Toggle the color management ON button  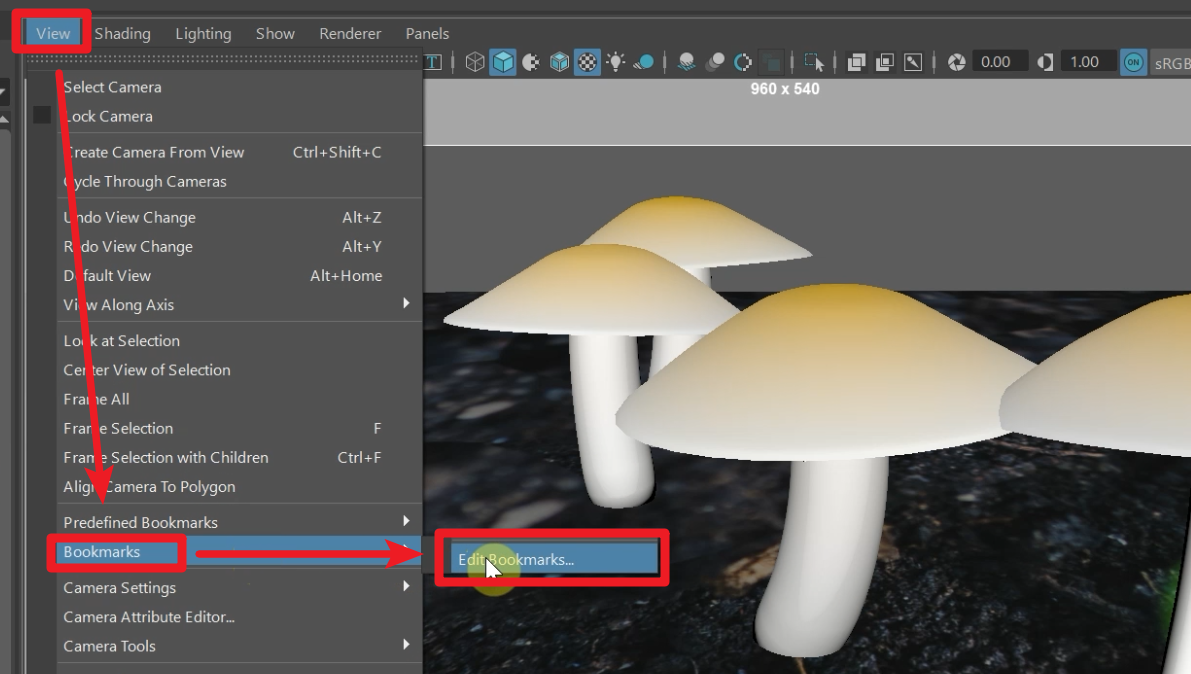pos(1133,62)
